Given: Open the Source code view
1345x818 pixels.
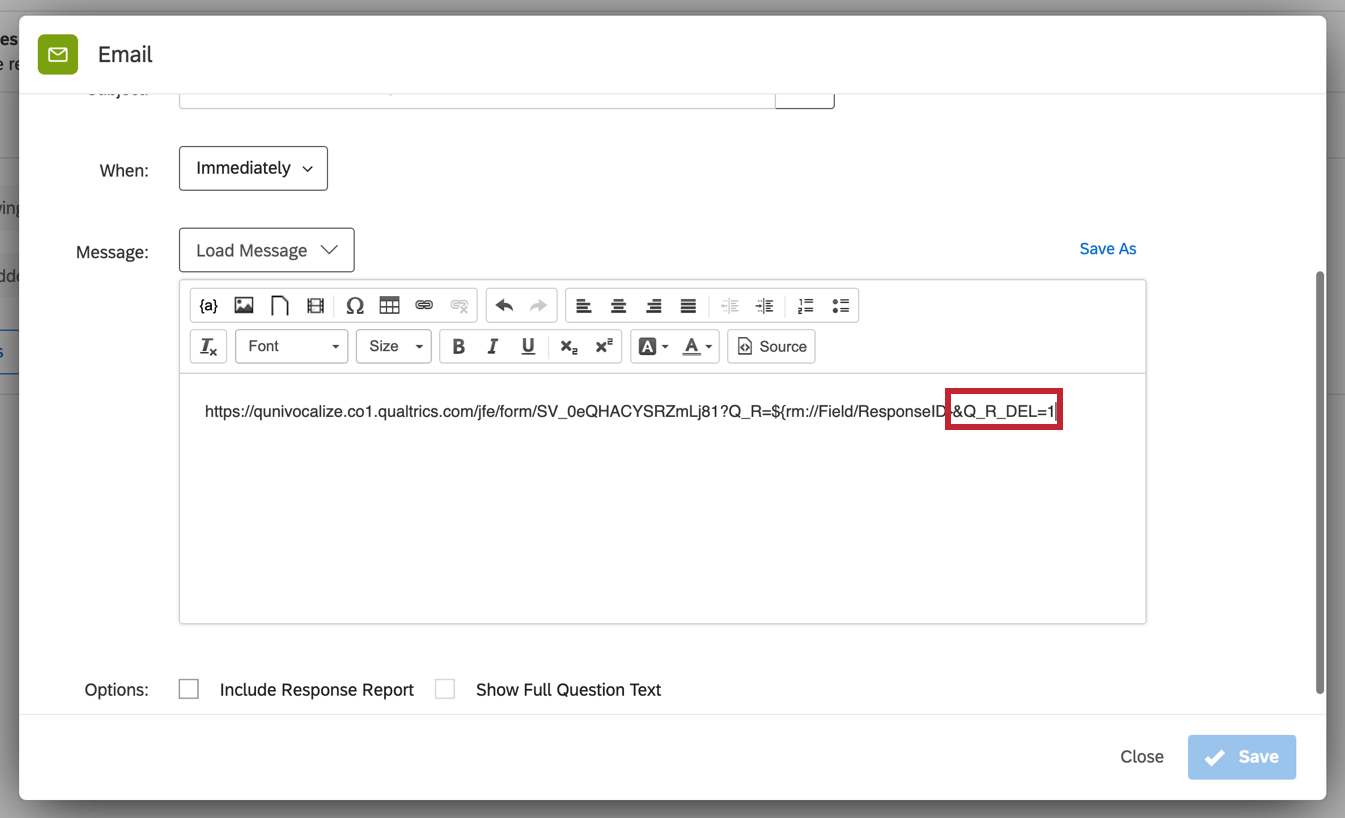Looking at the screenshot, I should pos(771,346).
